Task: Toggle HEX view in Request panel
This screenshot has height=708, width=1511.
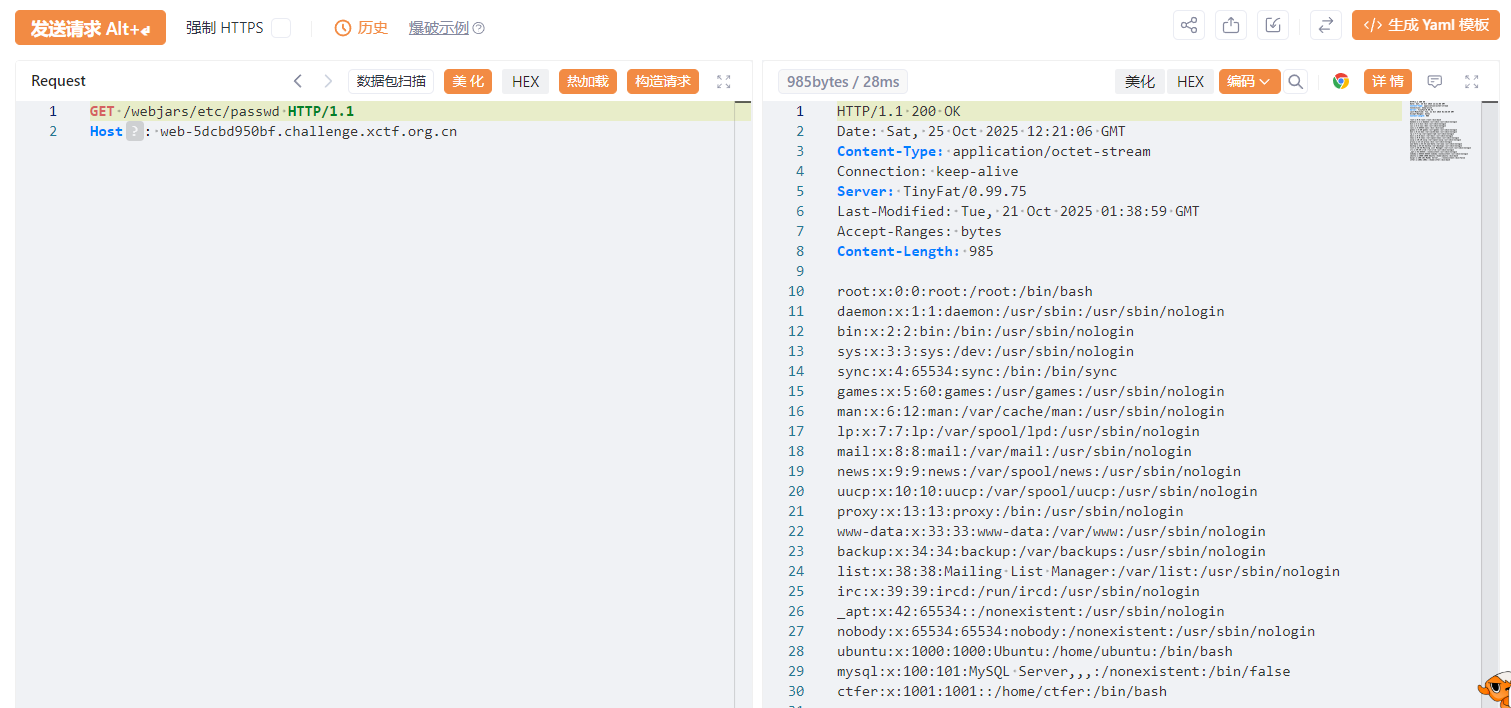Action: [525, 82]
